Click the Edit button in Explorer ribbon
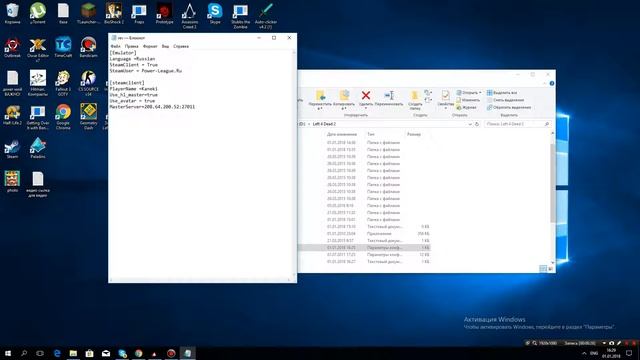This screenshot has height=360, width=640. tap(468, 100)
